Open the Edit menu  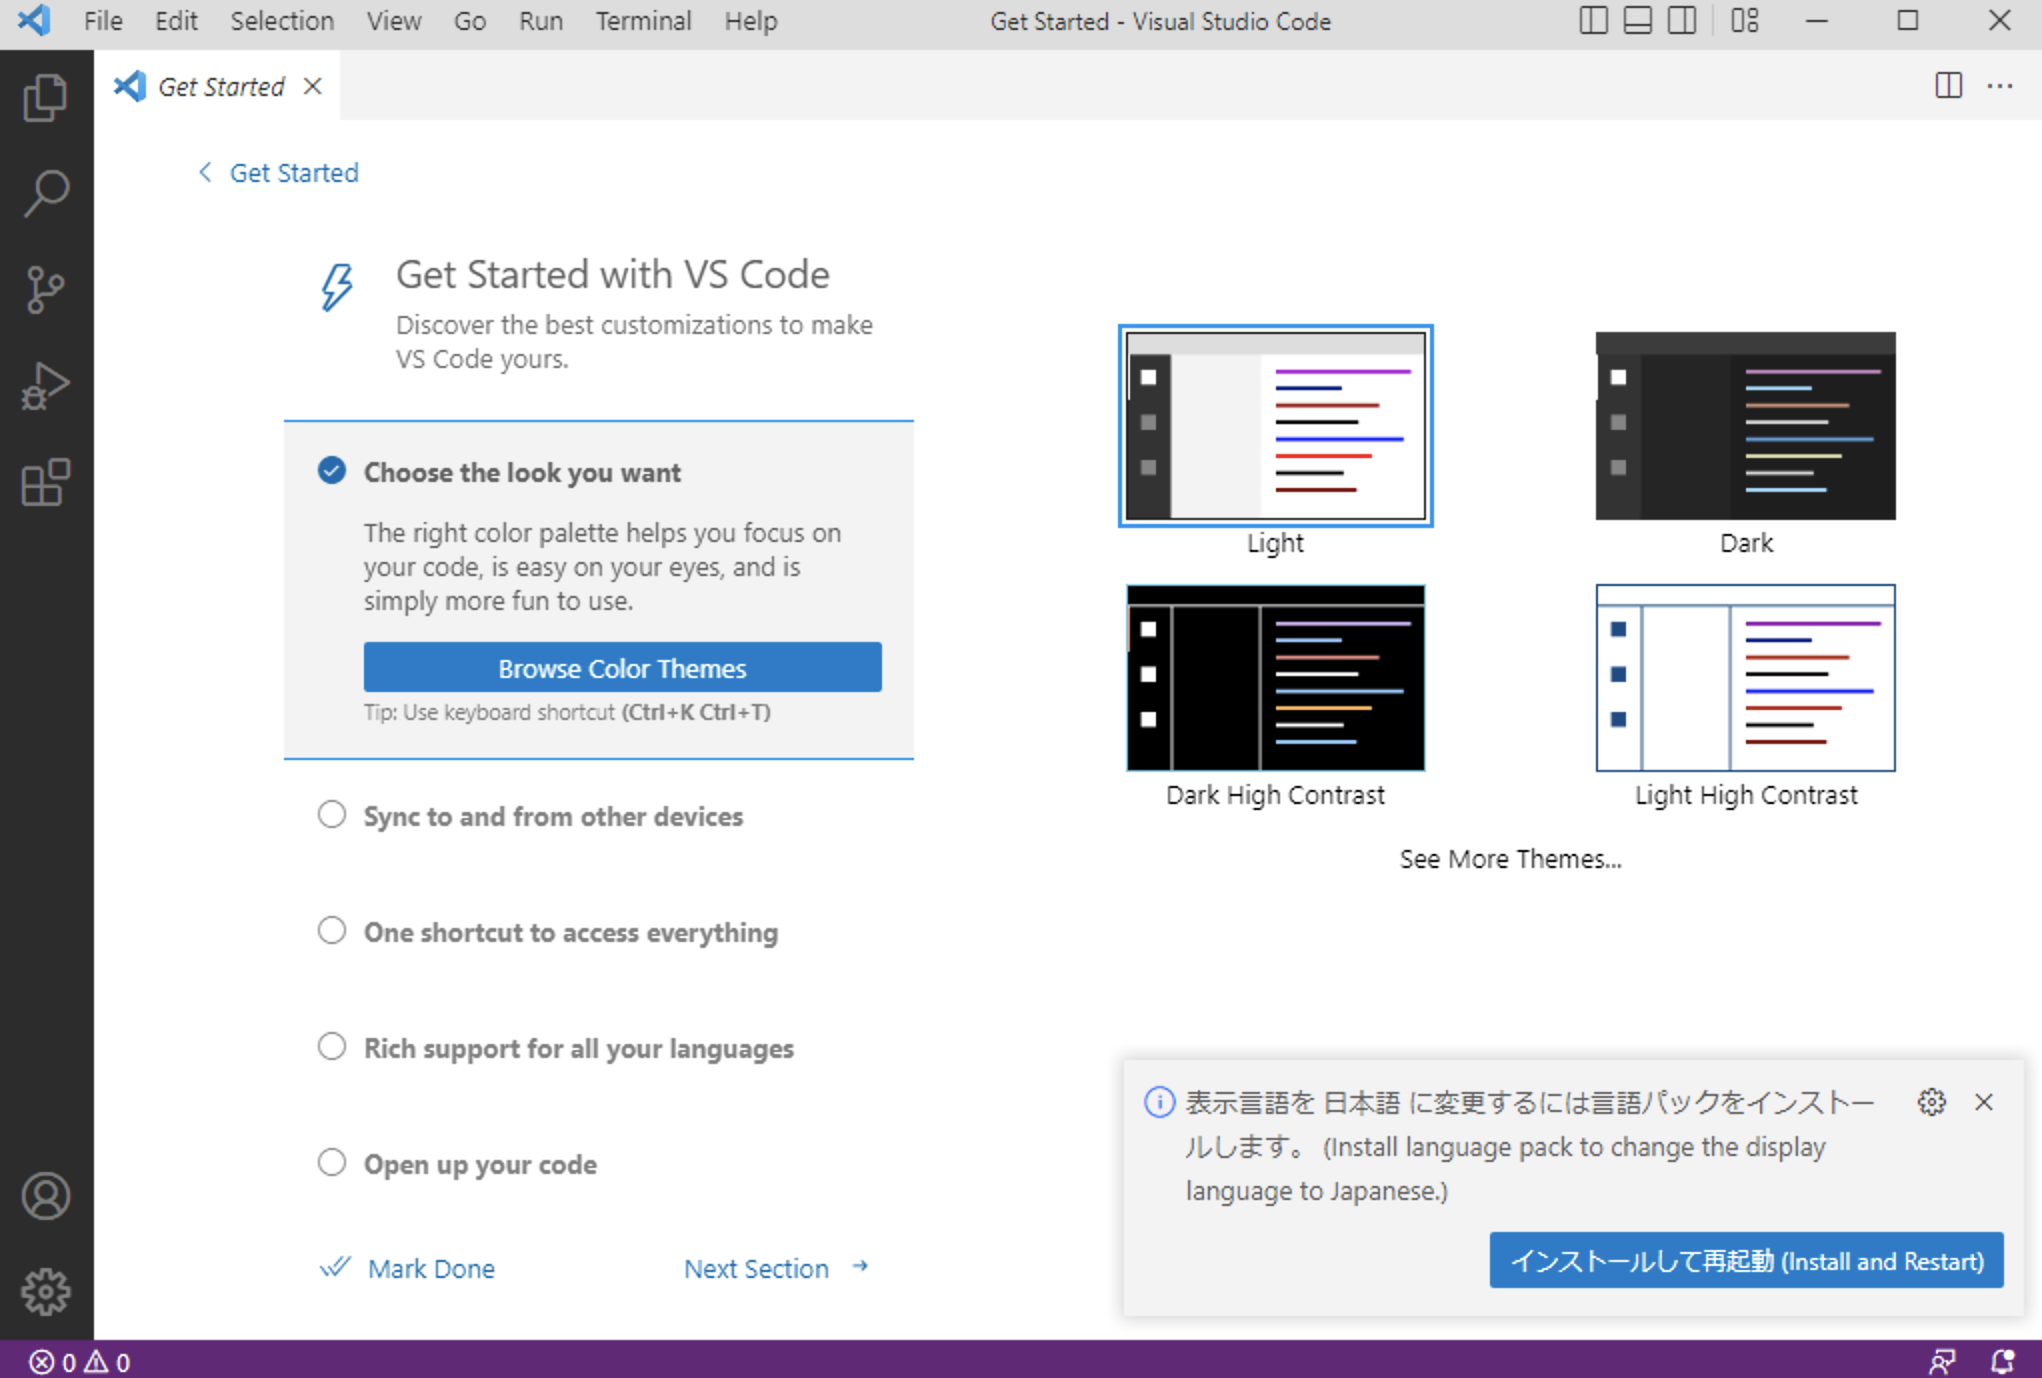point(176,21)
